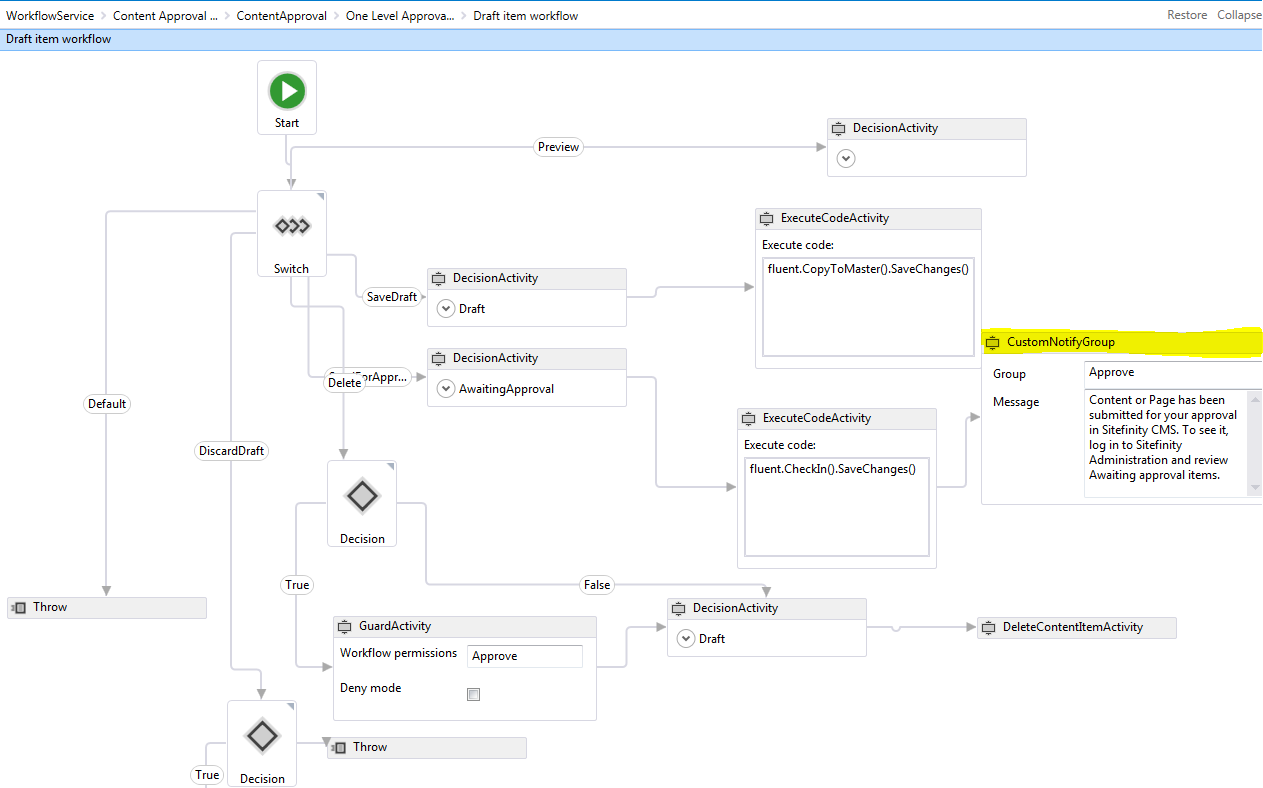
Task: Click the Workflow permissions Approve field
Action: [525, 656]
